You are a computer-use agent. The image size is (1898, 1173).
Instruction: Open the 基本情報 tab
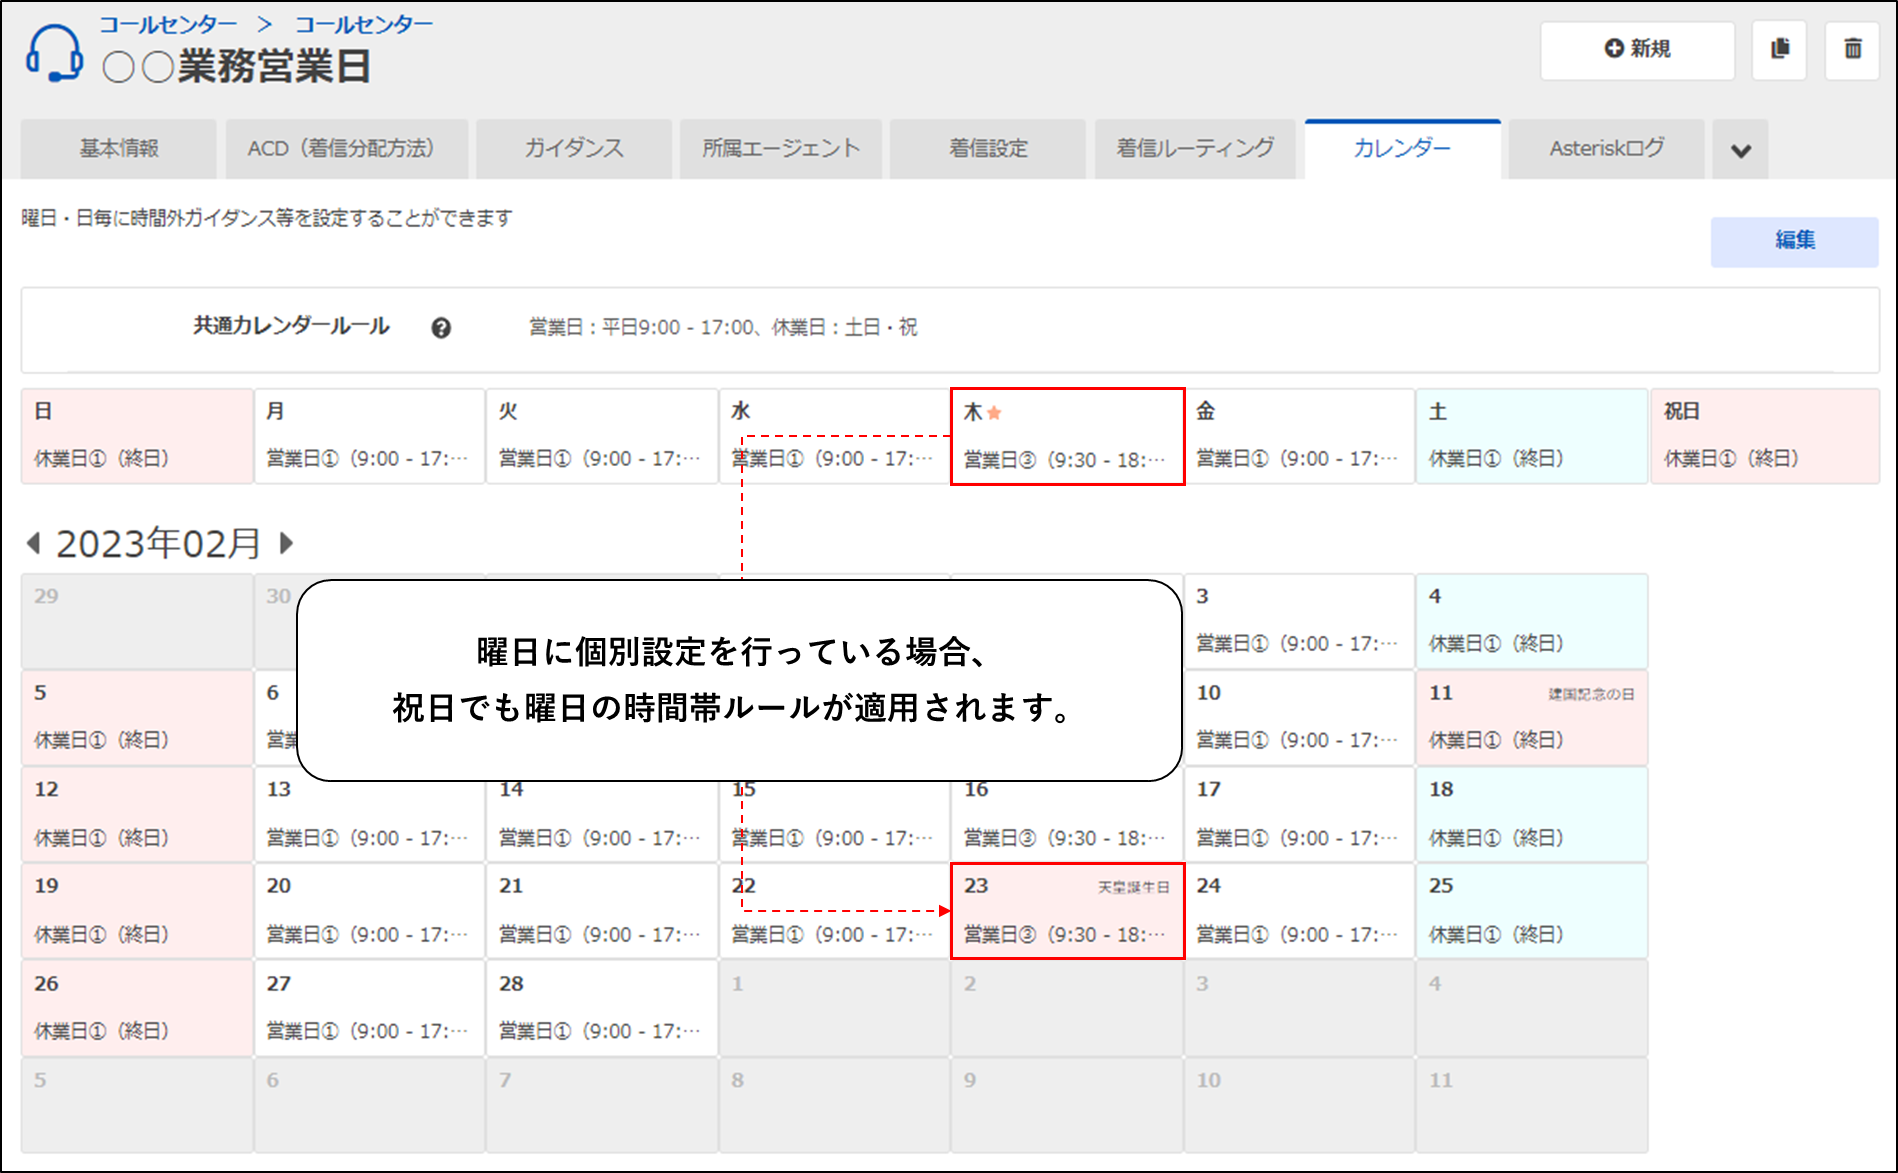(x=119, y=149)
